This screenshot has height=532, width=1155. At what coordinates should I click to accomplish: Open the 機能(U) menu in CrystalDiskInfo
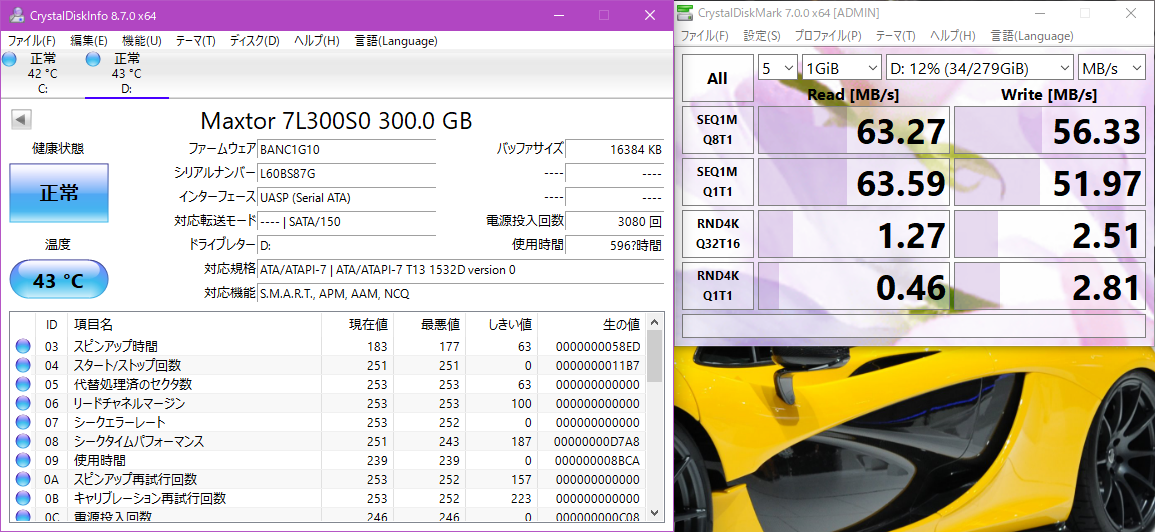(x=141, y=41)
